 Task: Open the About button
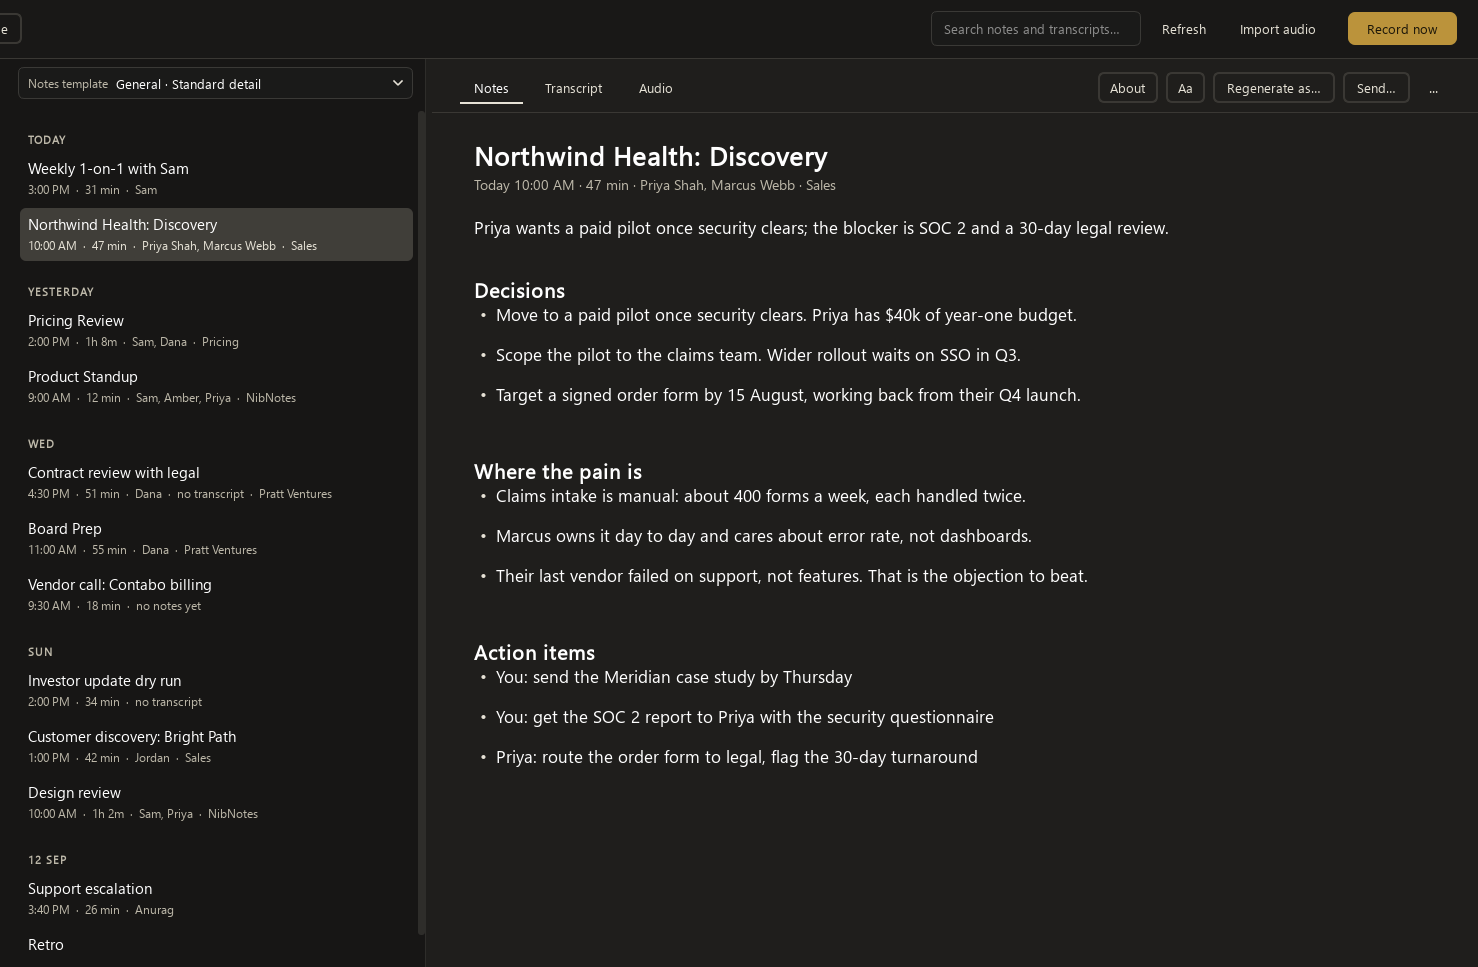tap(1127, 88)
